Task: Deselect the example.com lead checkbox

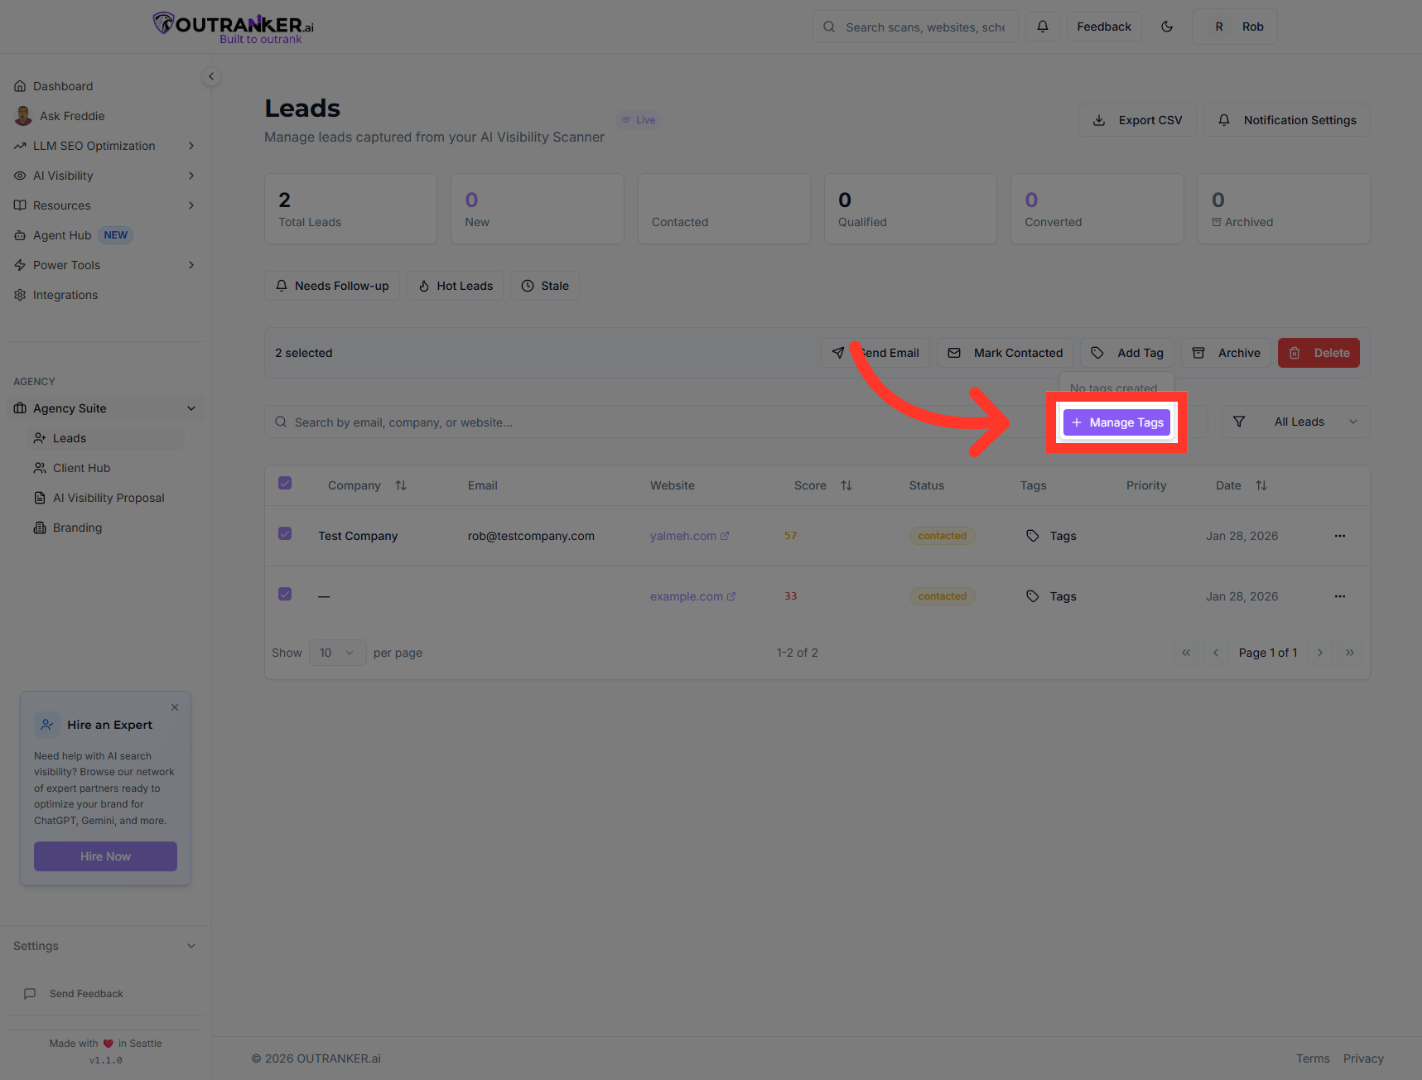Action: tap(285, 594)
